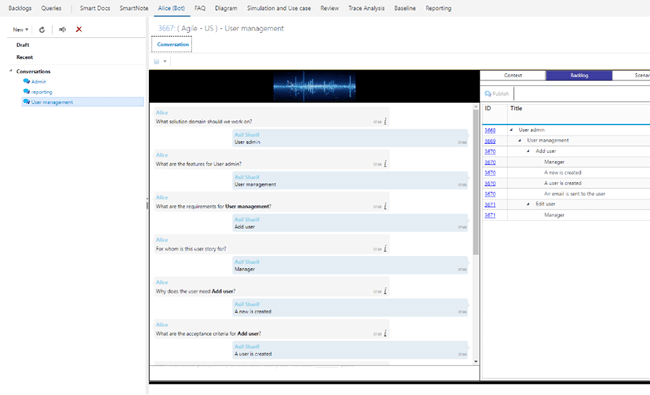Click the chat bubble icon beside reporting
650x395 pixels.
(27, 92)
